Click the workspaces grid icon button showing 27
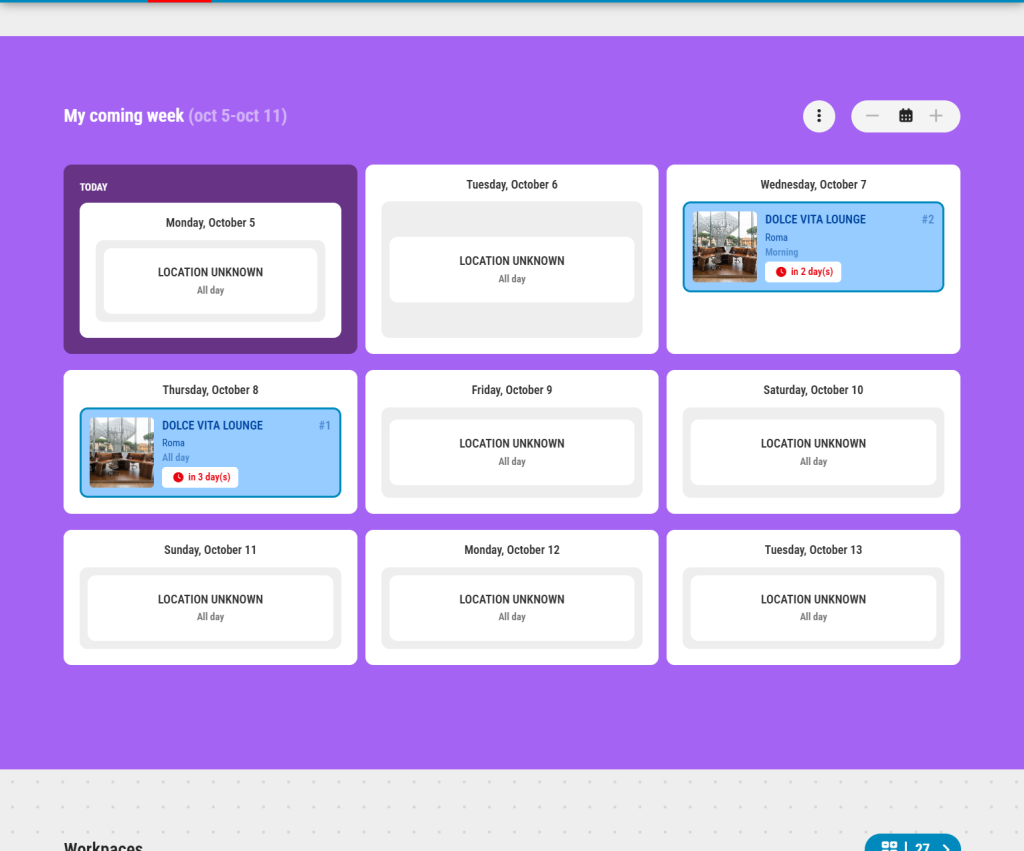The width and height of the screenshot is (1024, 851). [912, 843]
